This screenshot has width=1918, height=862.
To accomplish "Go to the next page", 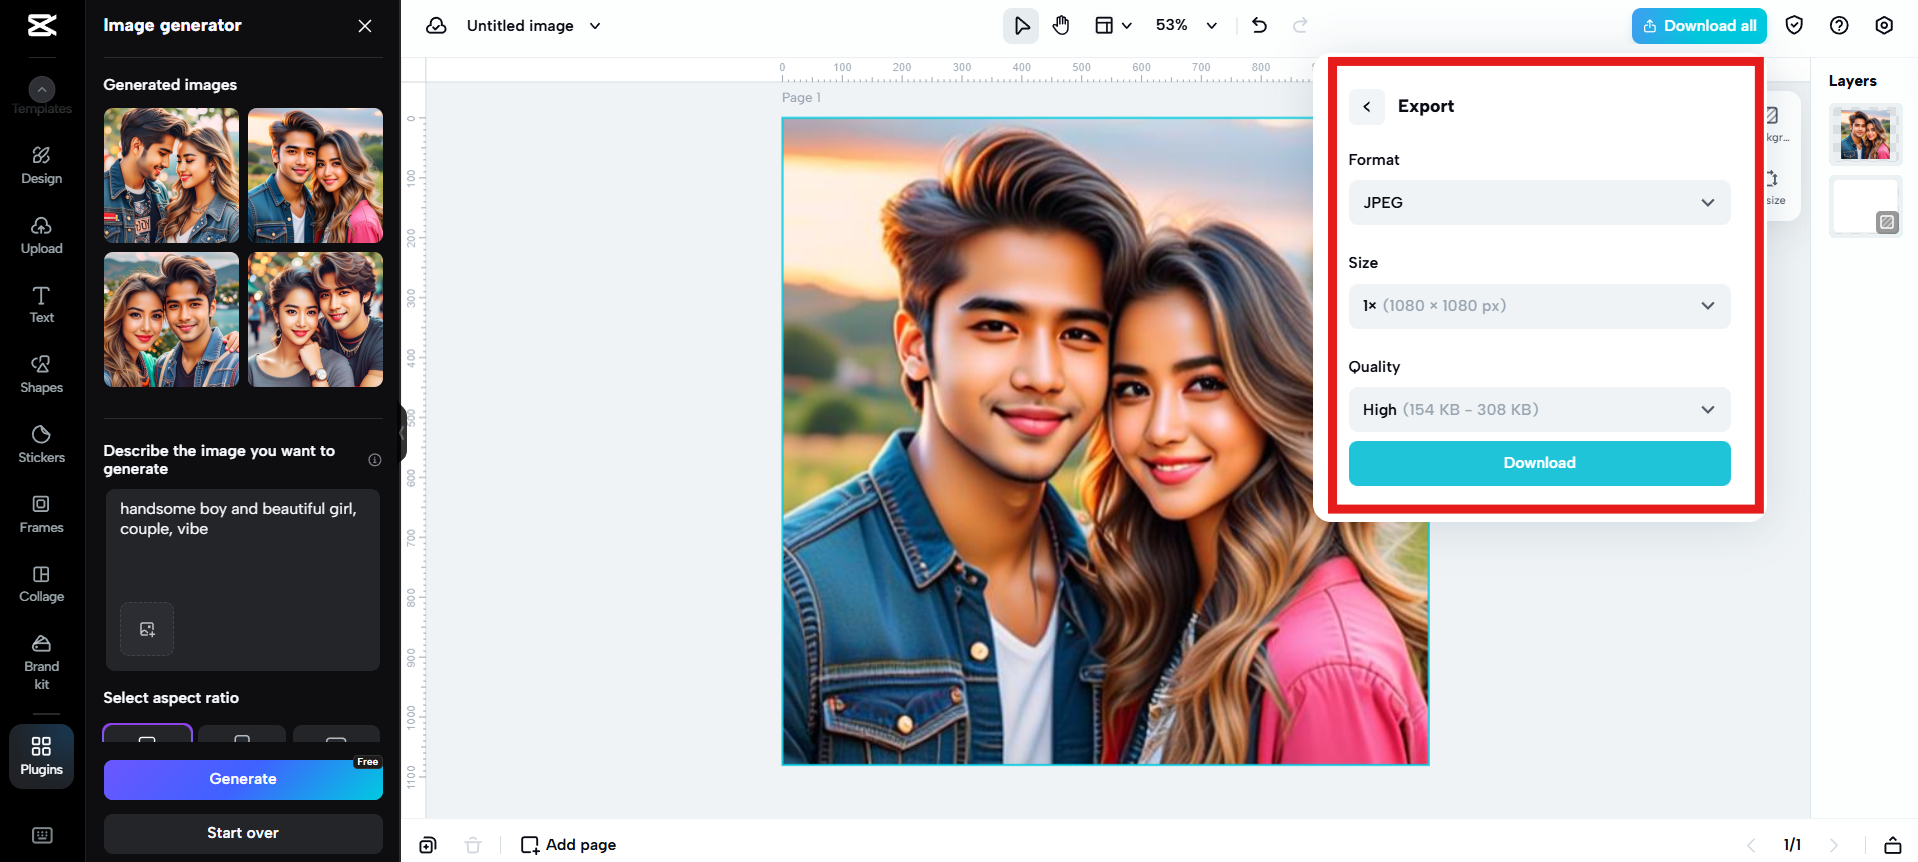I will pyautogui.click(x=1834, y=845).
